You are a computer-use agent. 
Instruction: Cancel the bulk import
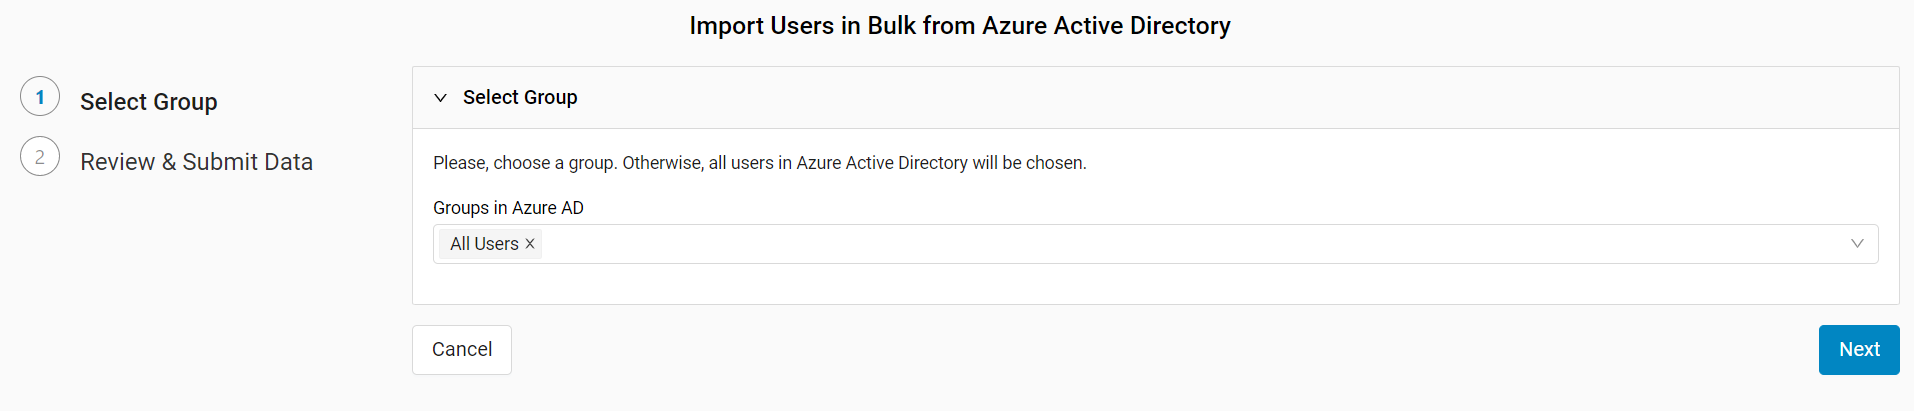pos(462,350)
